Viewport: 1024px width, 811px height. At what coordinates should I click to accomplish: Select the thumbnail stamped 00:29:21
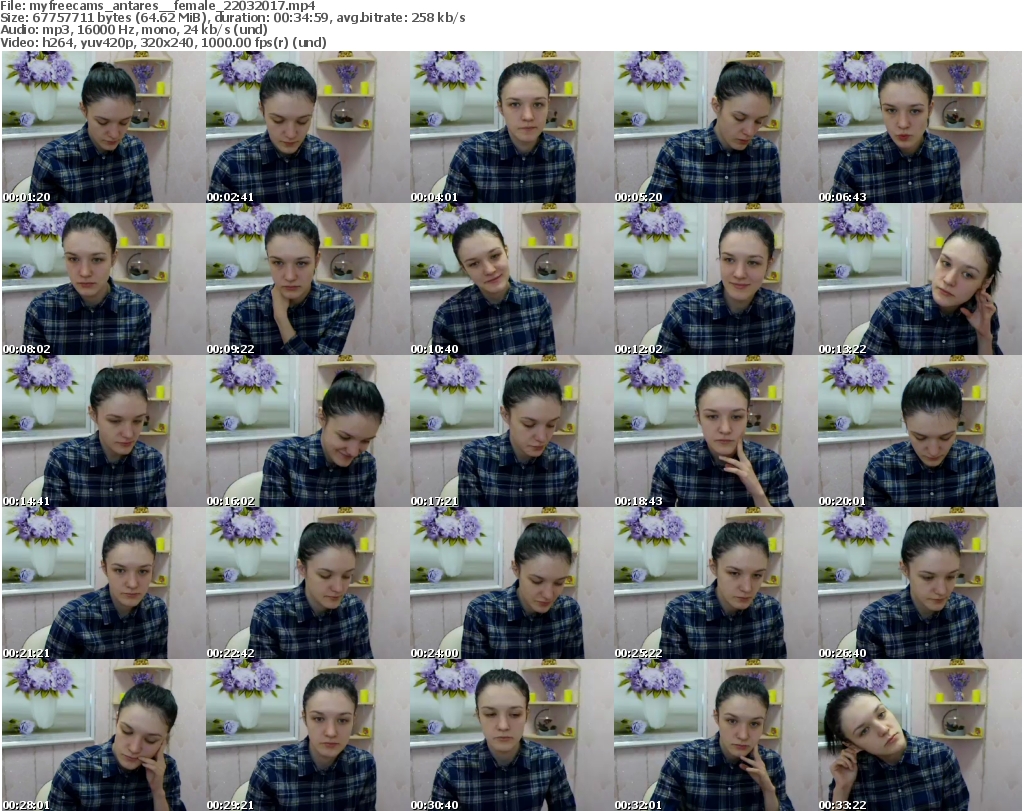(x=308, y=735)
